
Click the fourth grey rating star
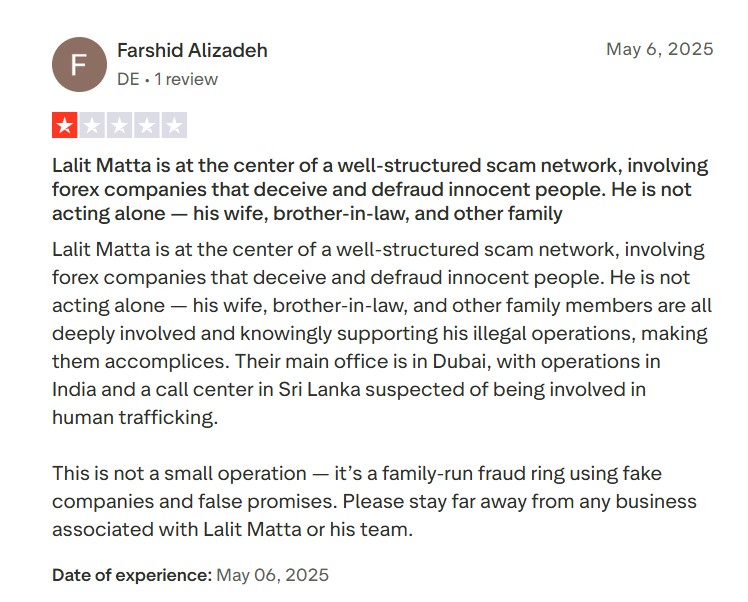point(147,125)
